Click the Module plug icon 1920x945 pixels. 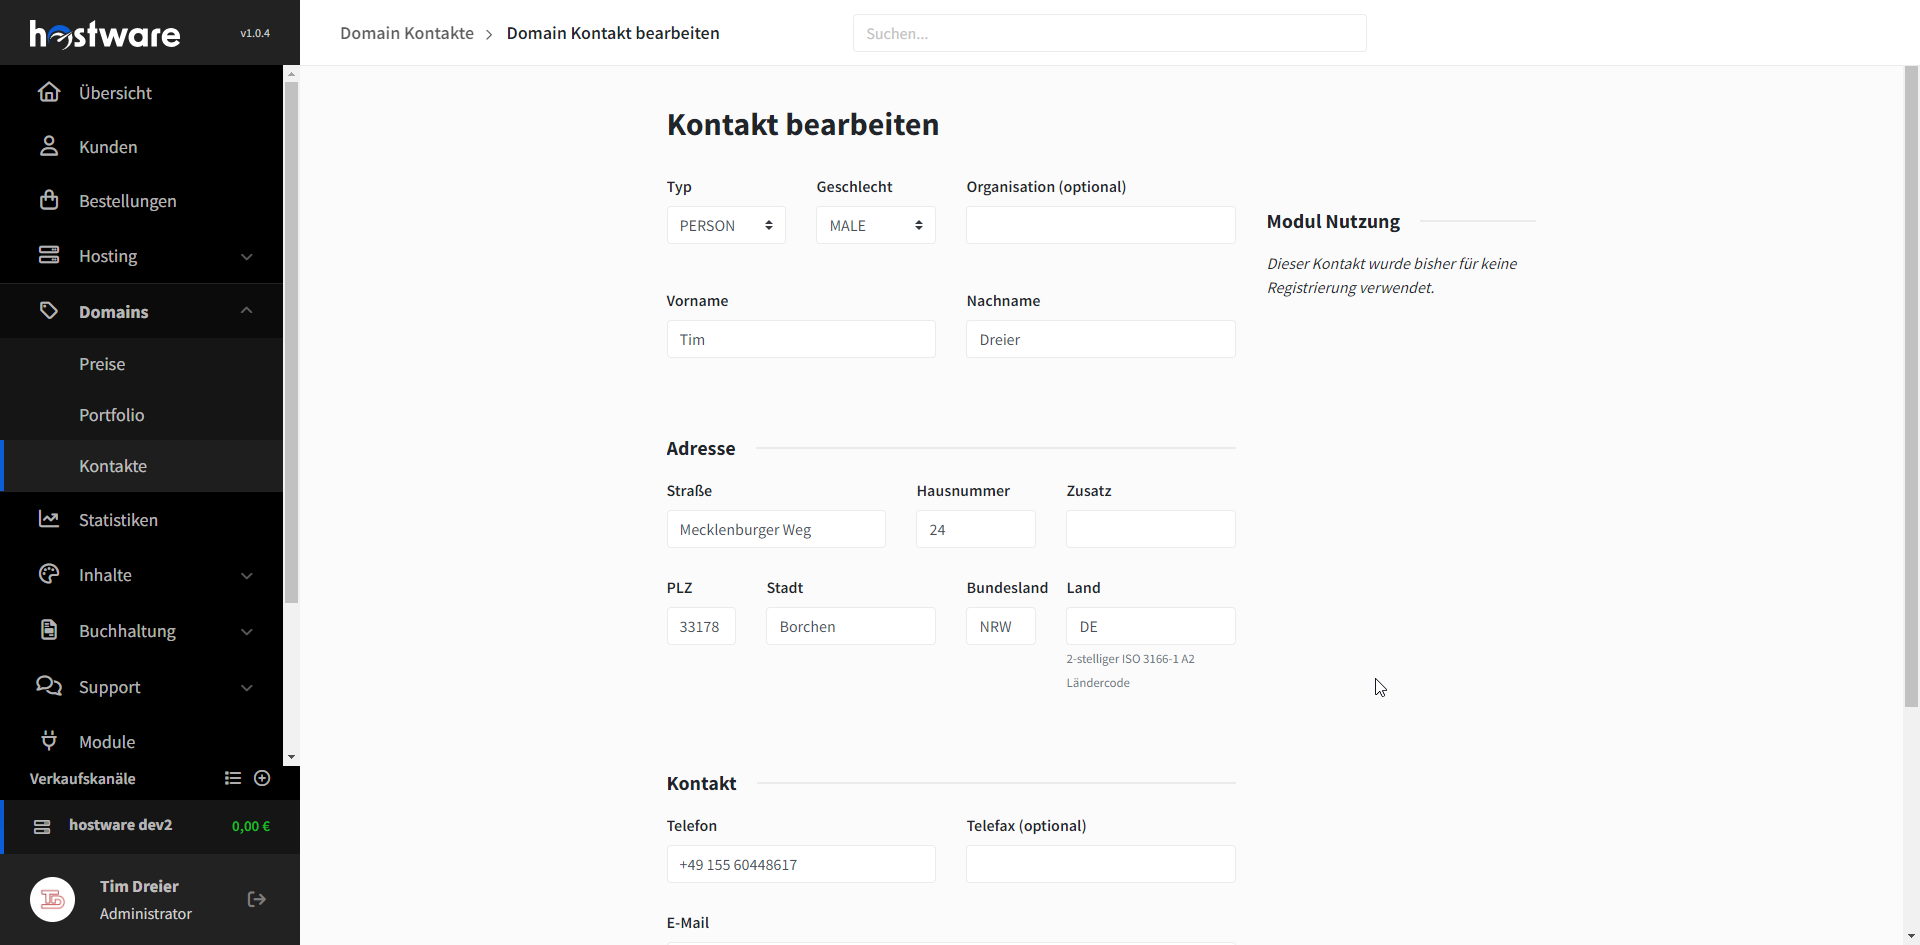pyautogui.click(x=48, y=742)
